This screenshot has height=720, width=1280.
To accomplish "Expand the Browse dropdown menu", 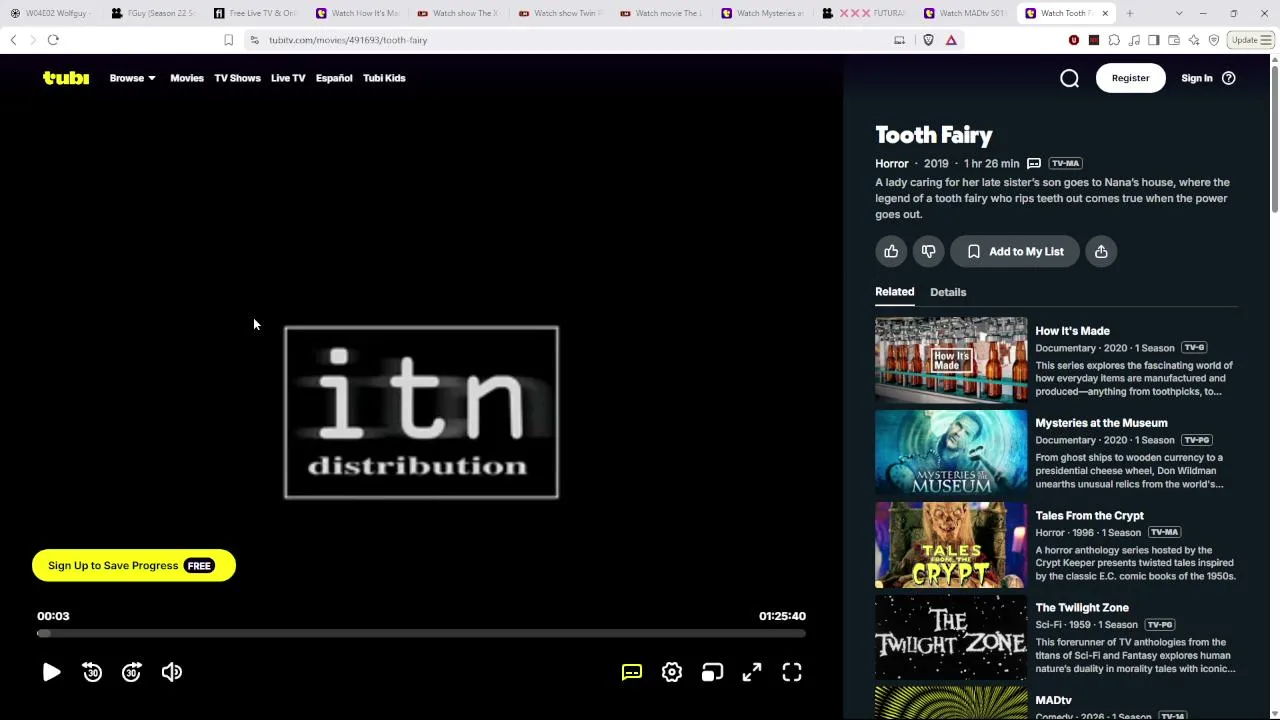I will coord(132,78).
